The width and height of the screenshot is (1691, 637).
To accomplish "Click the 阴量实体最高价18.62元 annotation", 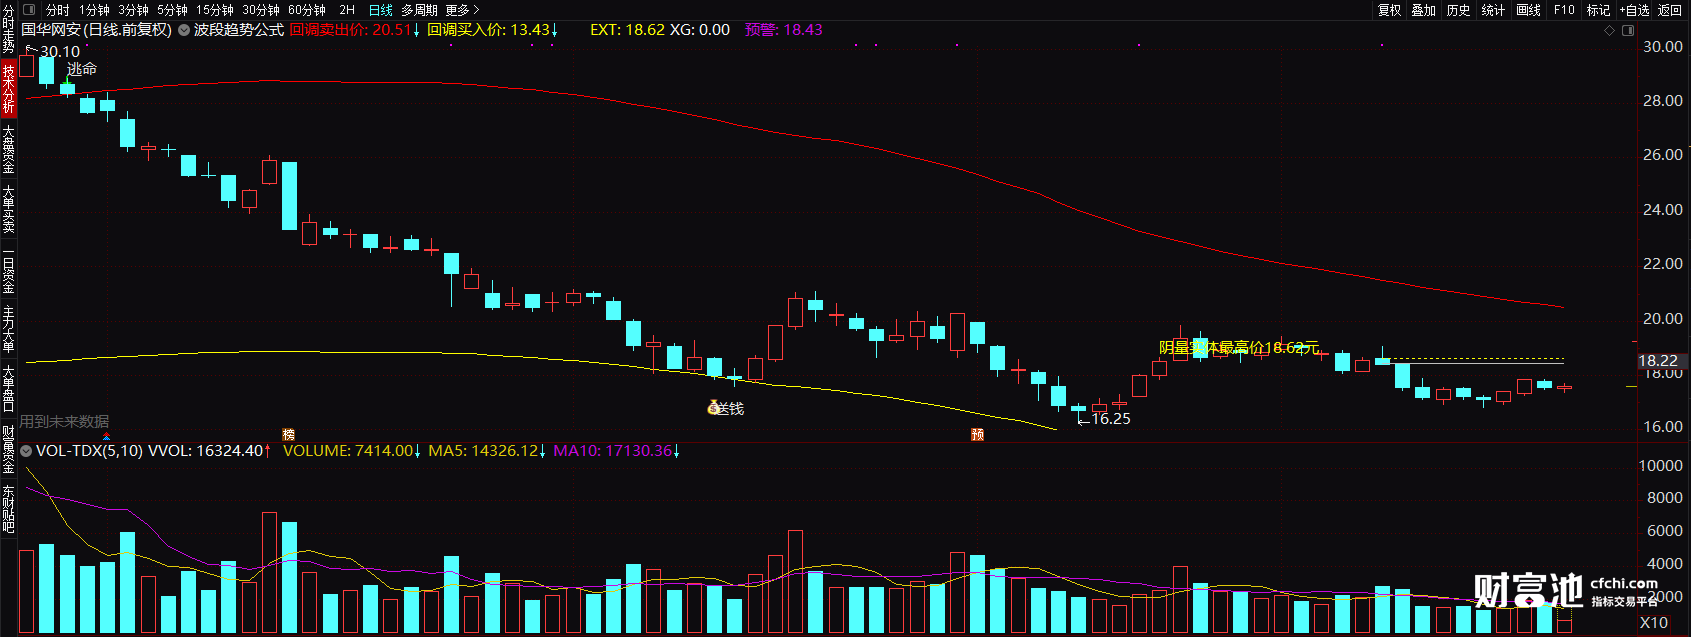I will point(1238,348).
